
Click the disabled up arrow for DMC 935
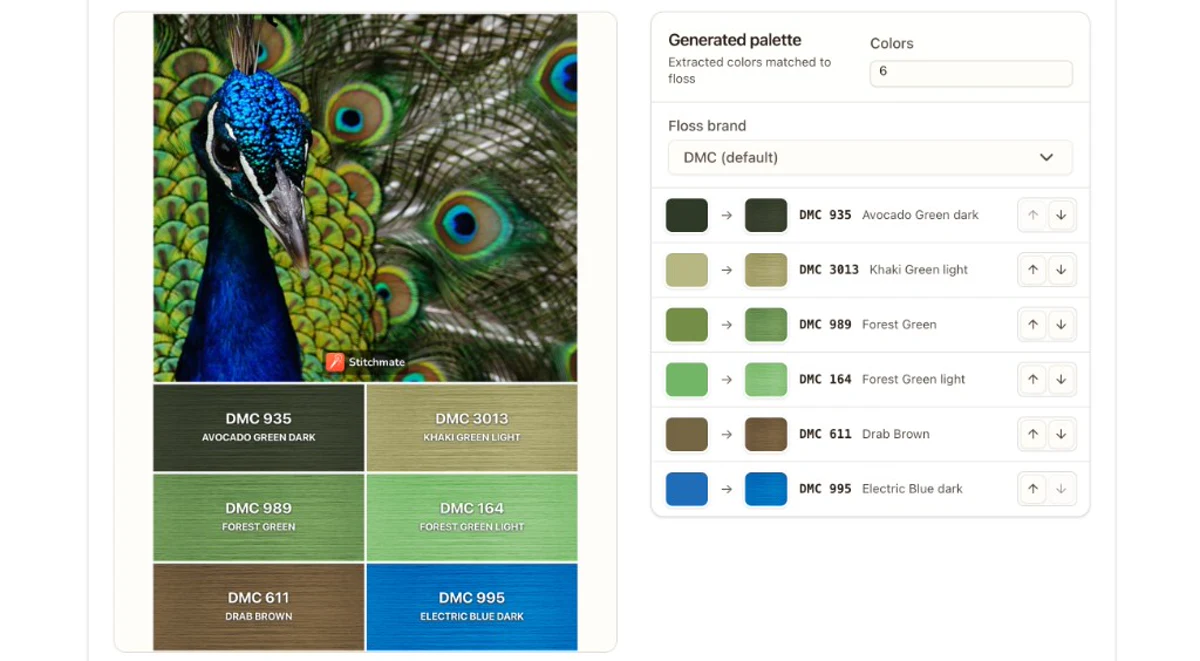tap(1033, 215)
